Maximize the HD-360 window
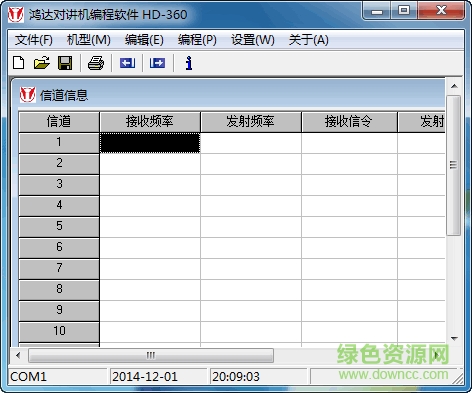The height and width of the screenshot is (393, 472). coord(404,11)
